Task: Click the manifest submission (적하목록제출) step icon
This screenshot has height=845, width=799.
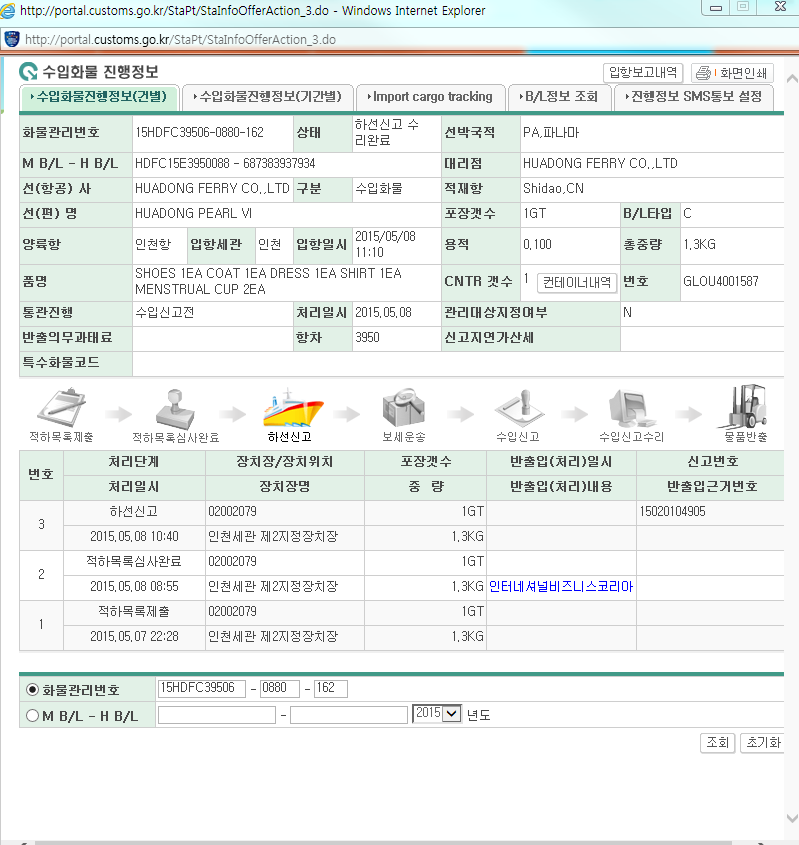Action: [61, 407]
